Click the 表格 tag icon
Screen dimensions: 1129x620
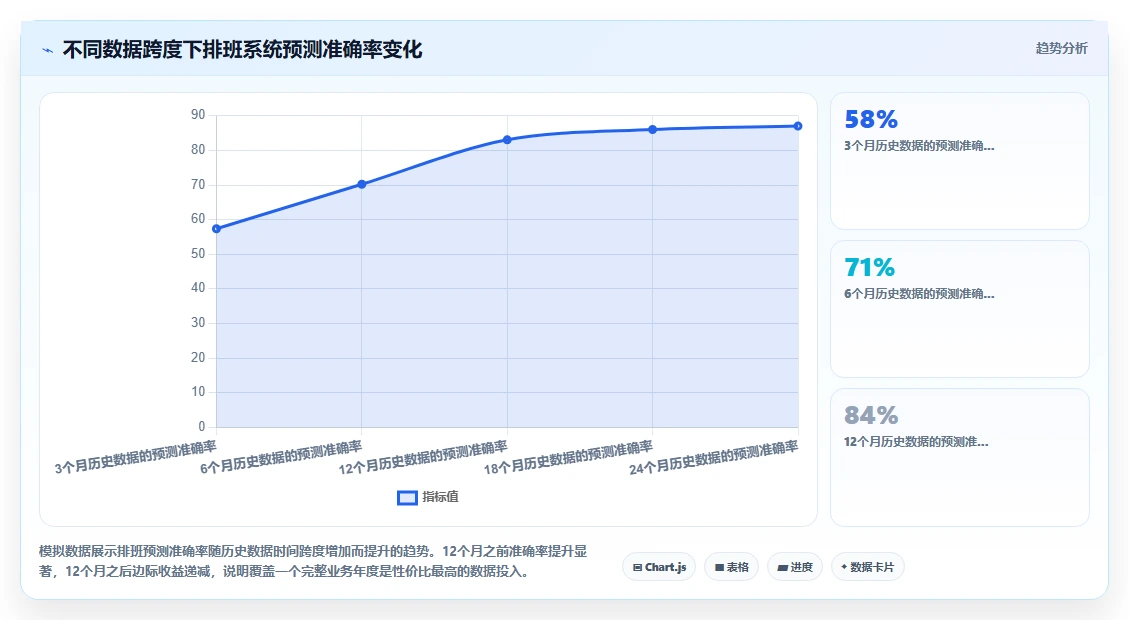click(x=719, y=567)
